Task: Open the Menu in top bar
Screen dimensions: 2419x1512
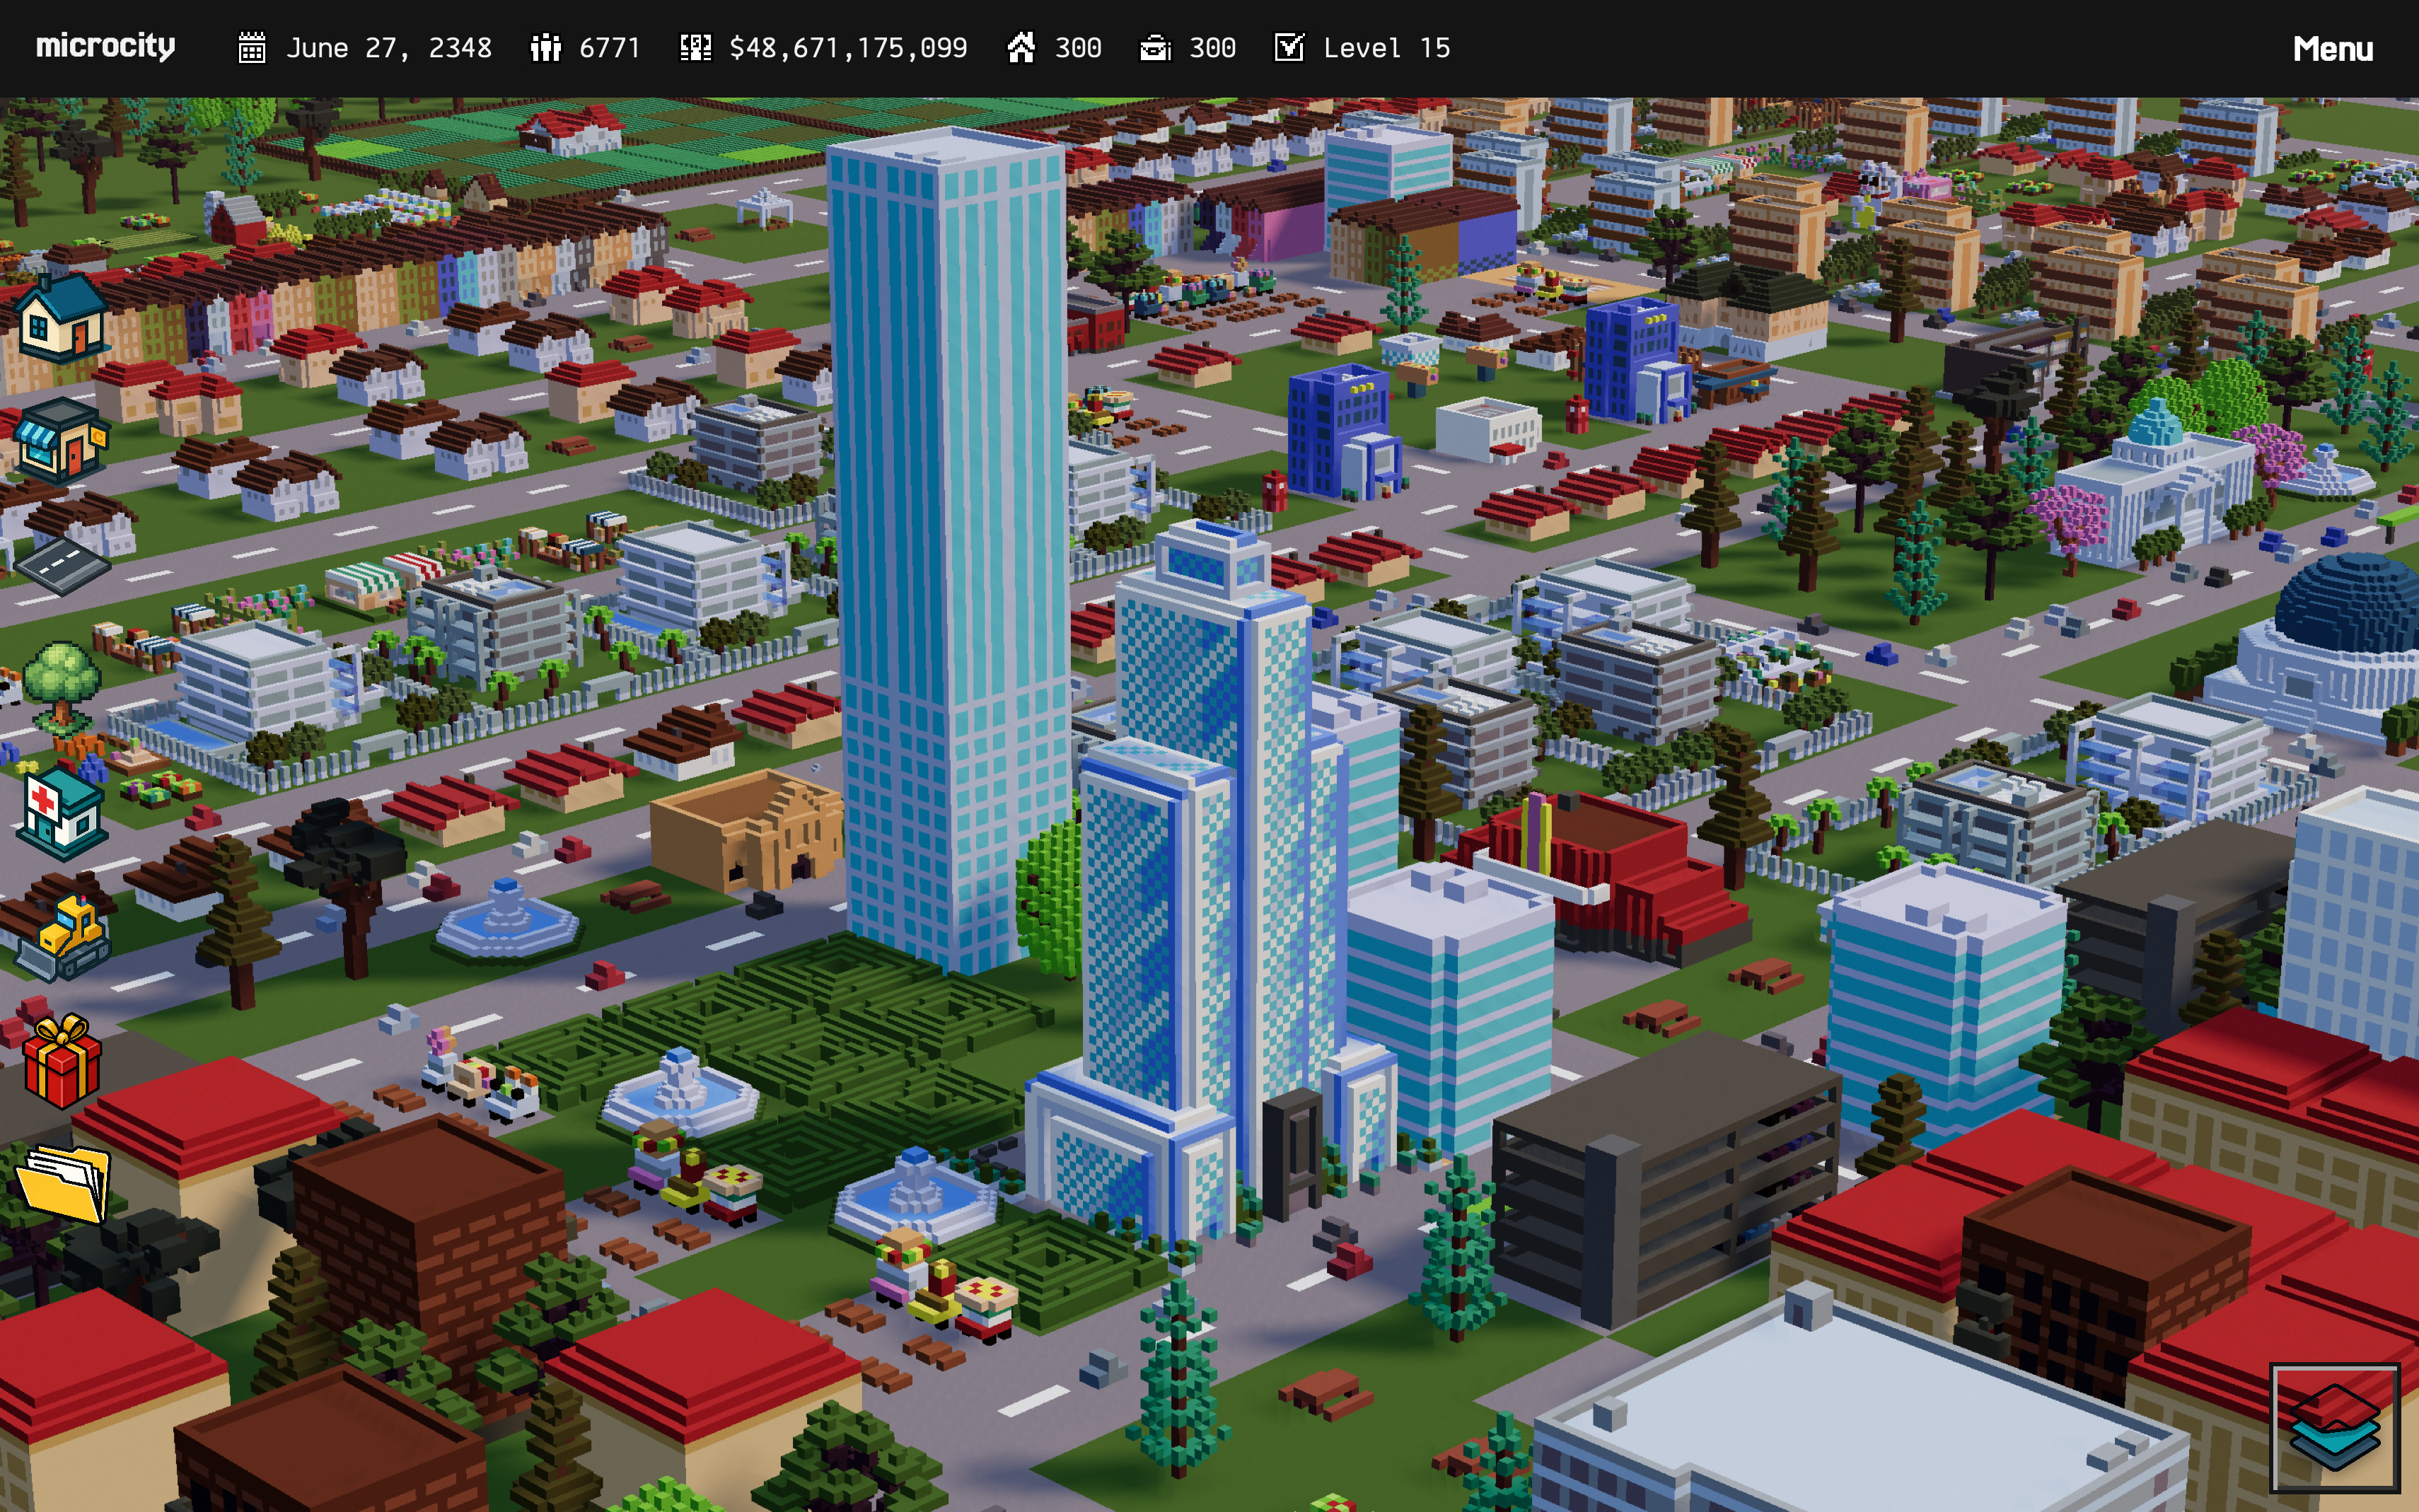Action: point(2332,48)
